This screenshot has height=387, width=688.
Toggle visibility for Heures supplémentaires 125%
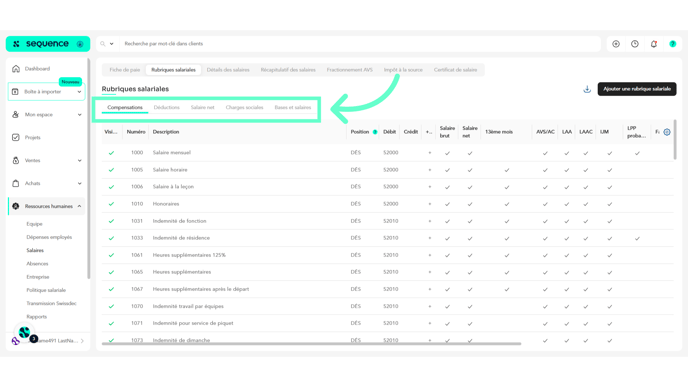(111, 255)
